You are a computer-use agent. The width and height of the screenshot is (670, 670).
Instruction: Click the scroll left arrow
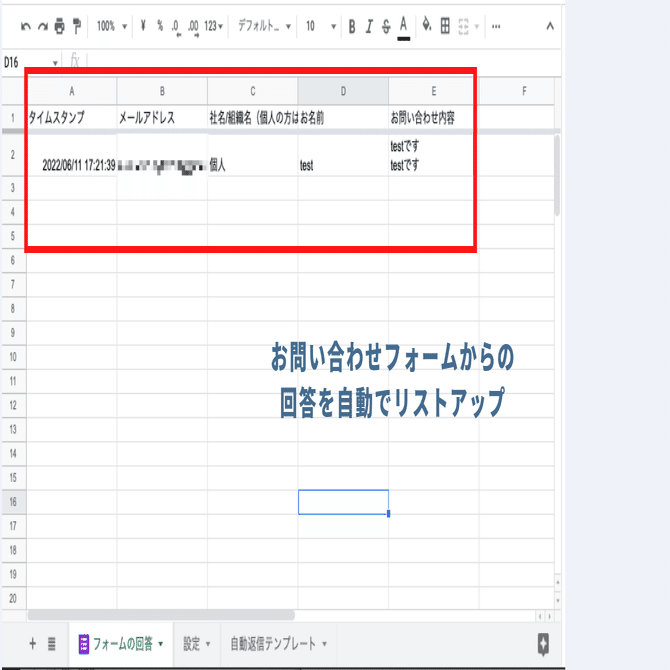coord(540,616)
